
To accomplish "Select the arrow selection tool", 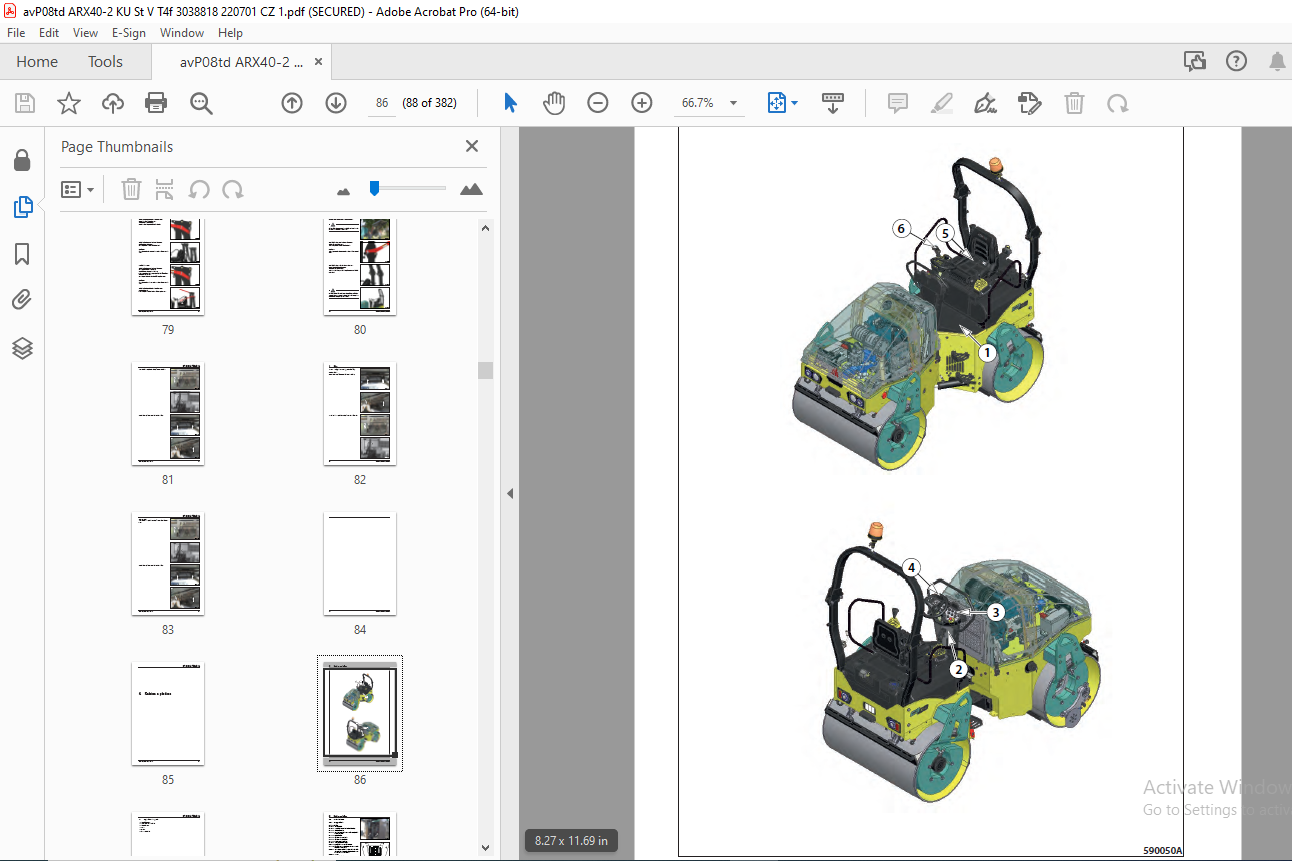I will tap(510, 103).
